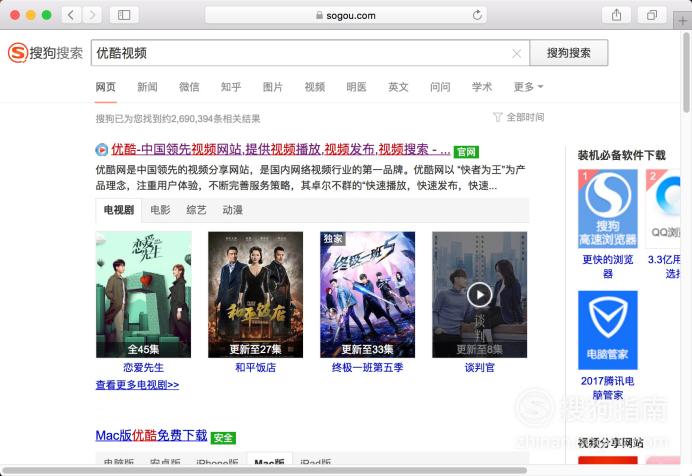Click the 恋爱先生 title link
Screen dimensions: 692x476
(x=143, y=367)
